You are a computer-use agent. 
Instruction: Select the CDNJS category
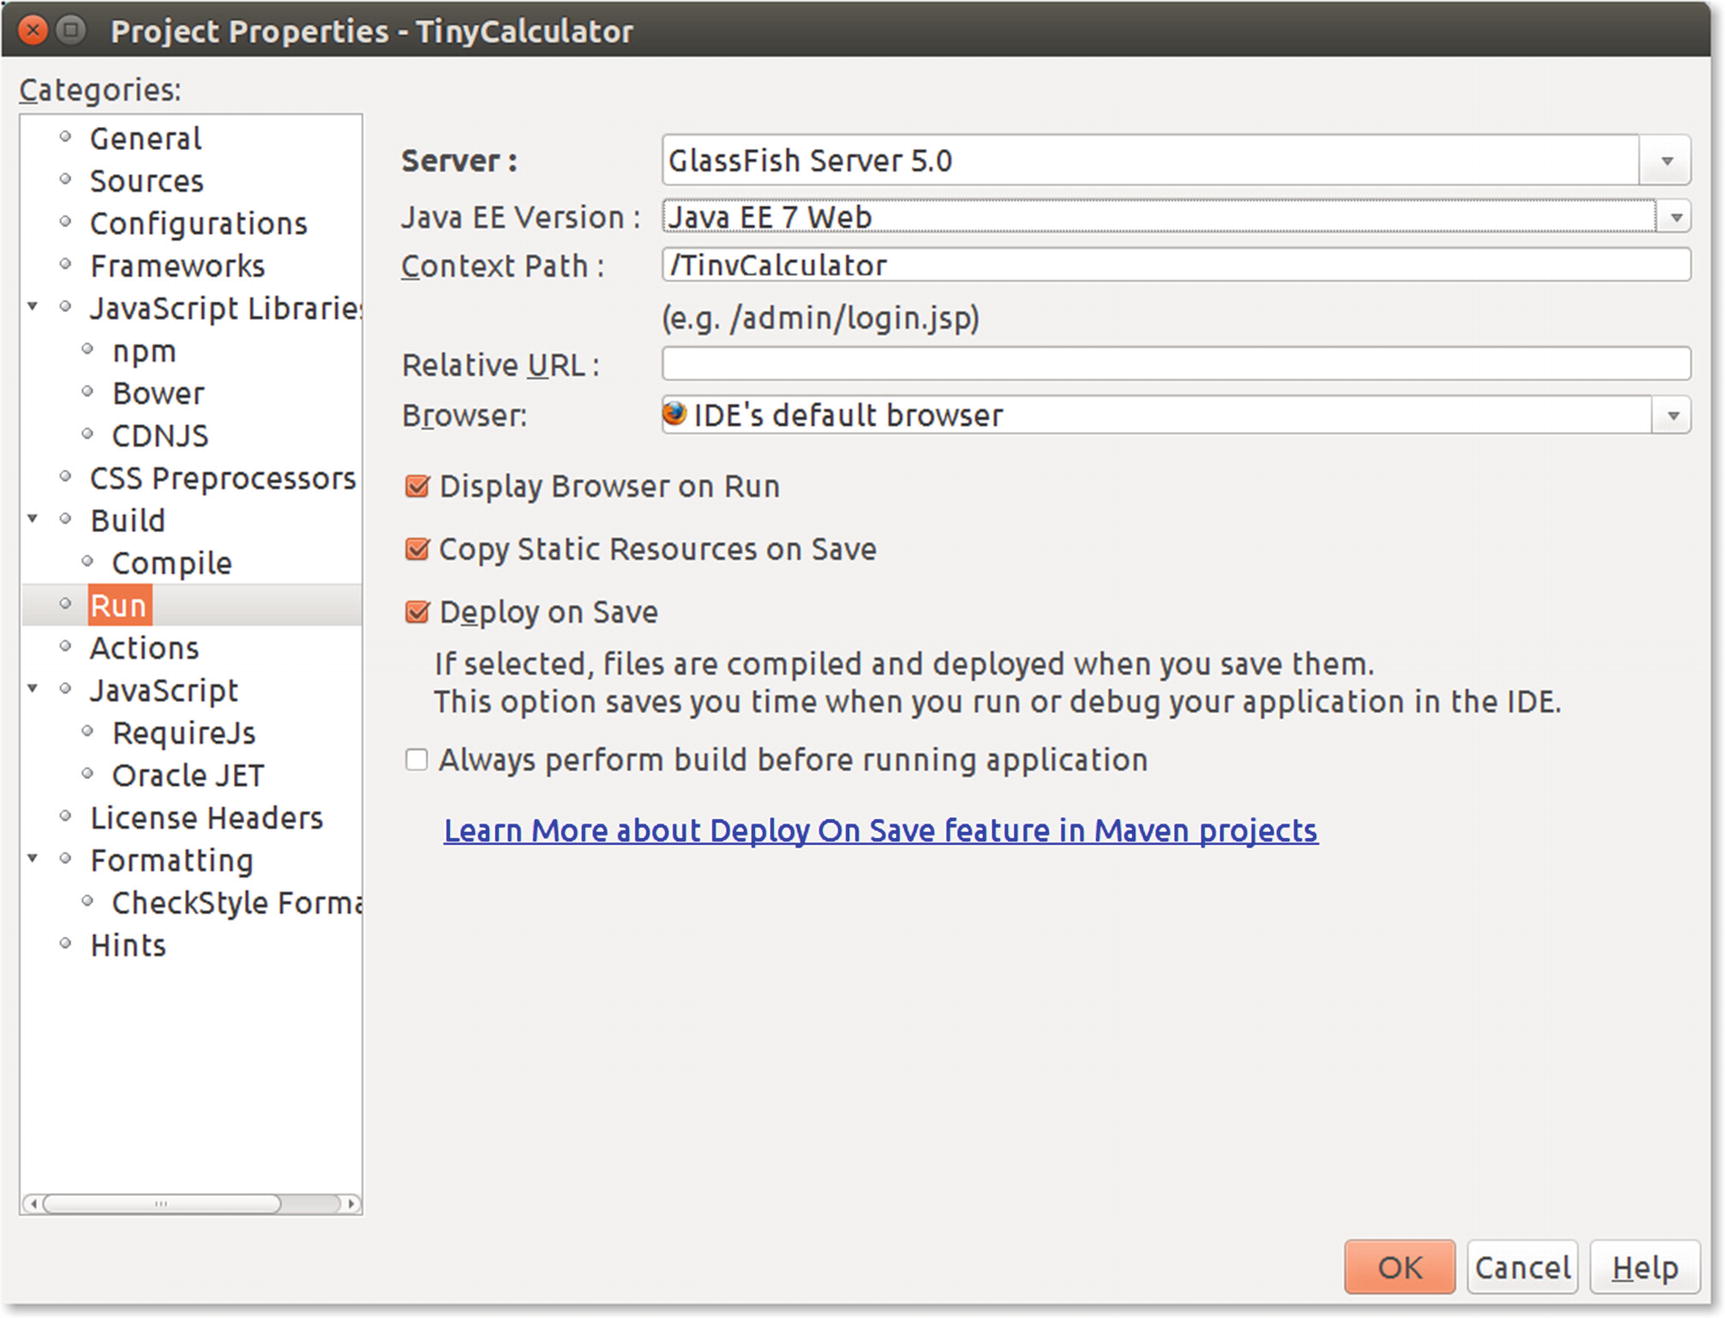tap(160, 436)
